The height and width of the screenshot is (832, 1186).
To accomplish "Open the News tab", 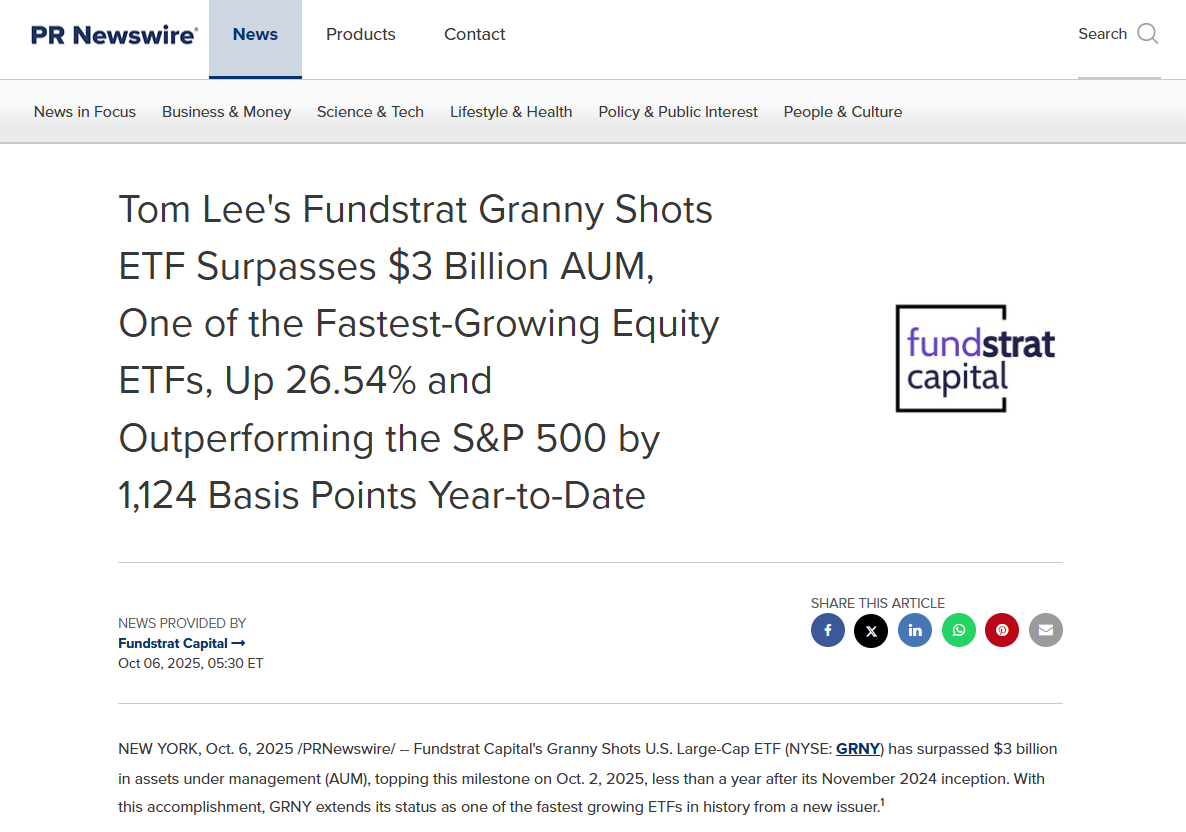I will point(255,35).
